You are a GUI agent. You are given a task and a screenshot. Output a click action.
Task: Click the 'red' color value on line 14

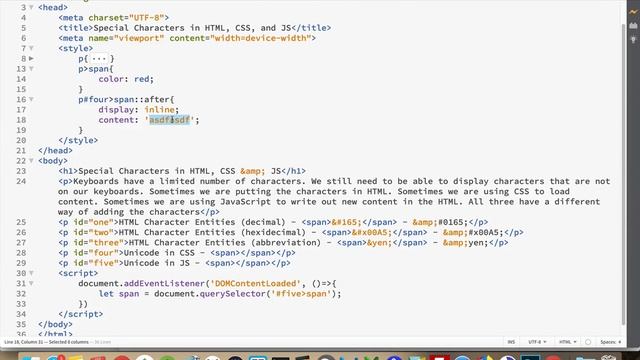click(x=141, y=79)
